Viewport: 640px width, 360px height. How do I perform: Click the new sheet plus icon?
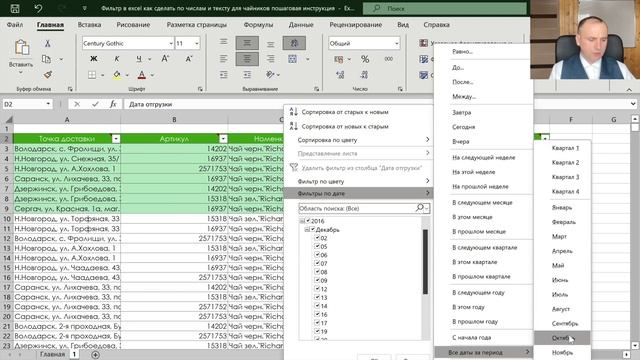pyautogui.click(x=95, y=355)
